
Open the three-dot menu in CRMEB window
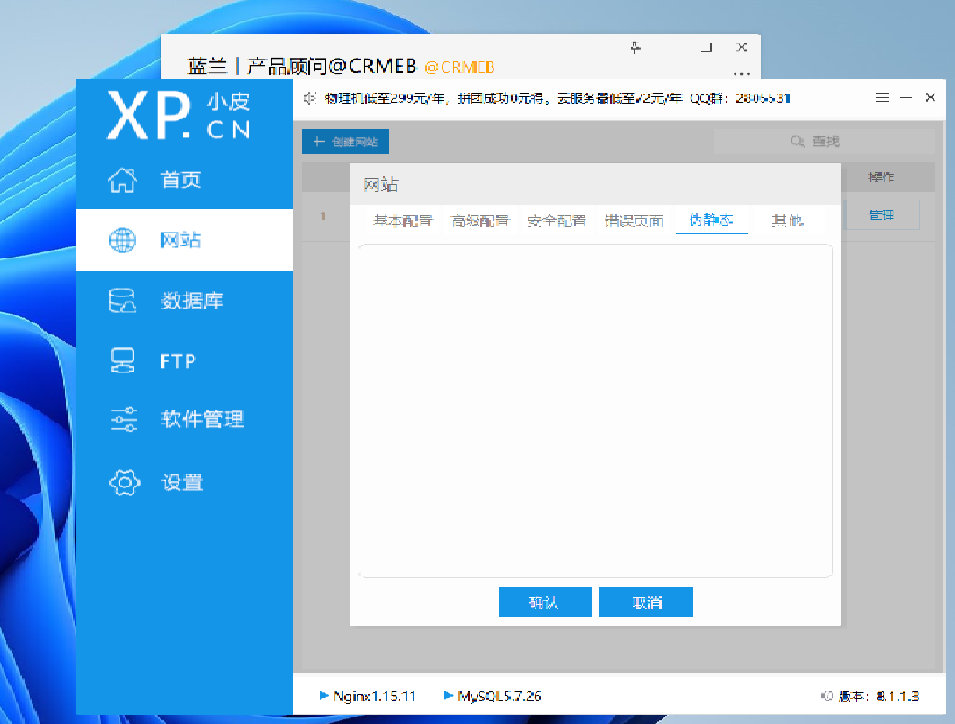coord(742,74)
